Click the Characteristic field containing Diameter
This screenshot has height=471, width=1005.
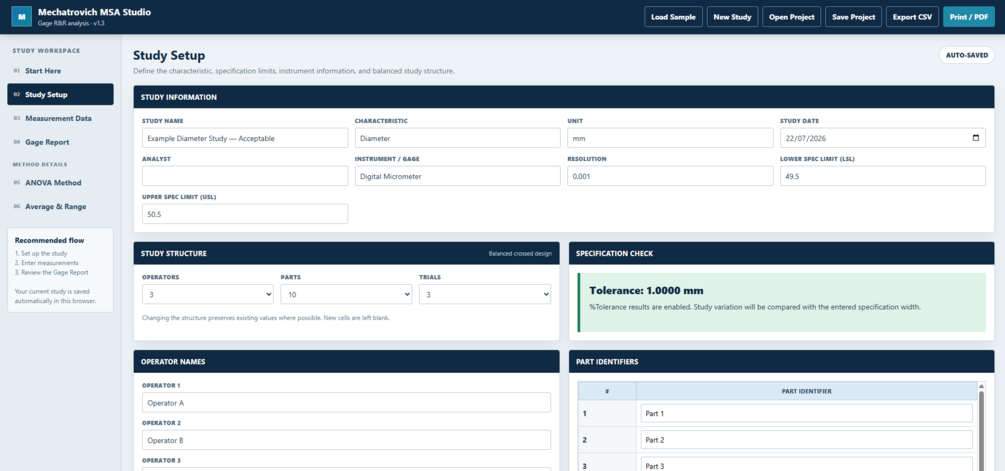(x=458, y=138)
